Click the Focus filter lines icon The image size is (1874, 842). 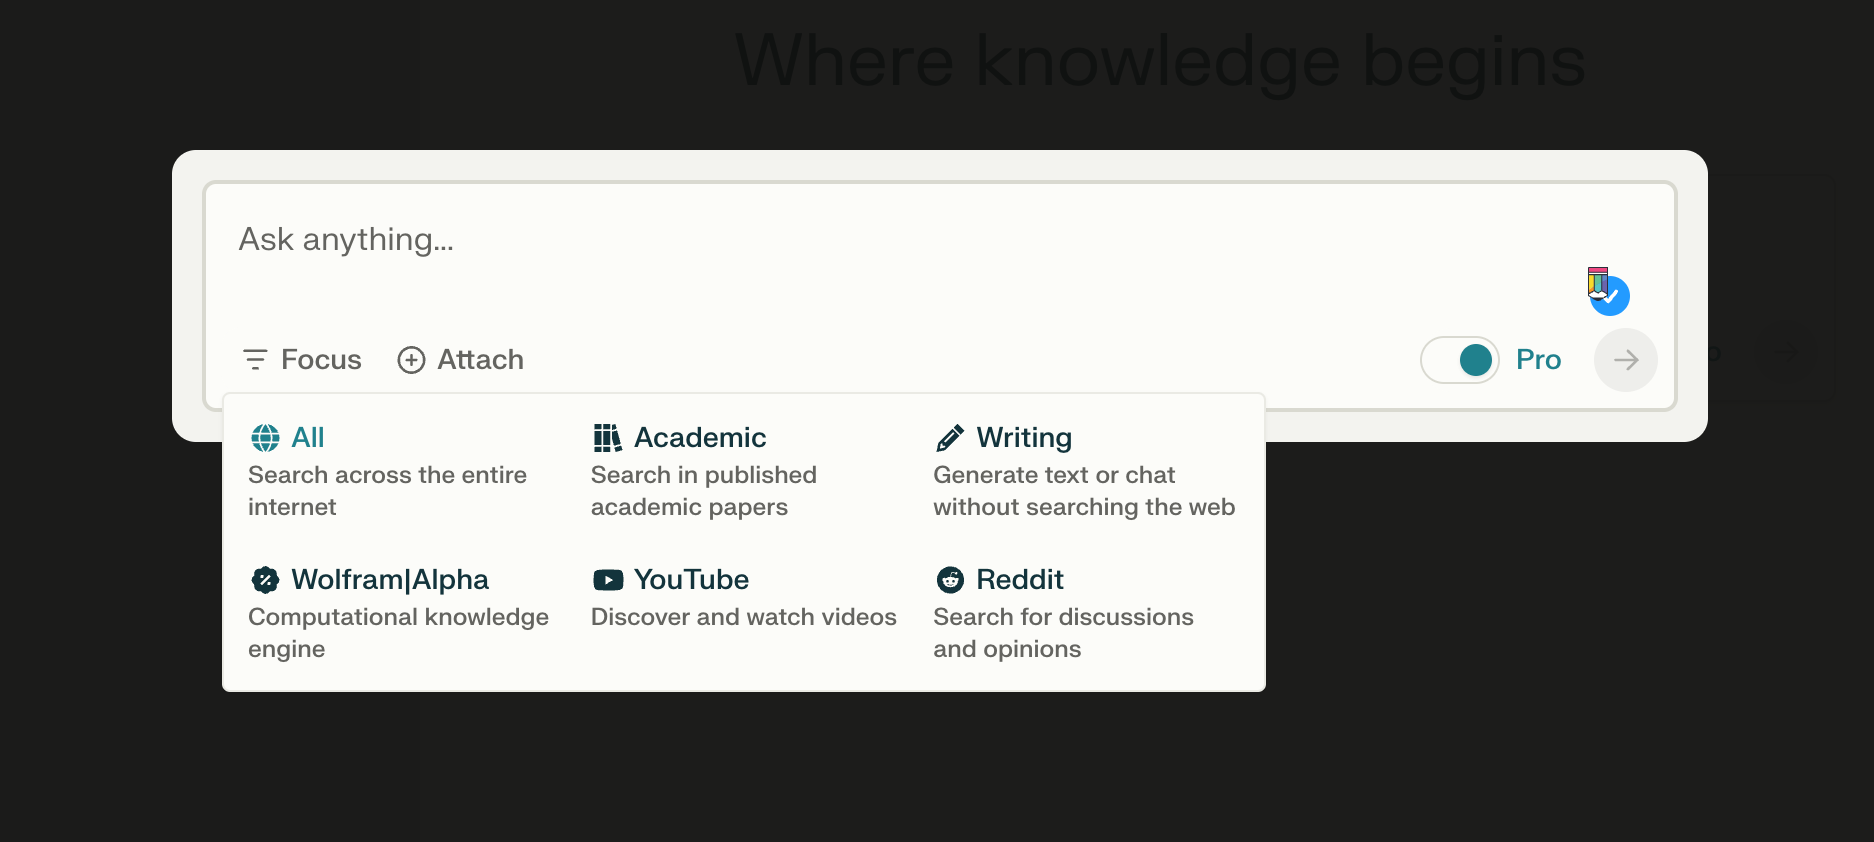click(255, 360)
